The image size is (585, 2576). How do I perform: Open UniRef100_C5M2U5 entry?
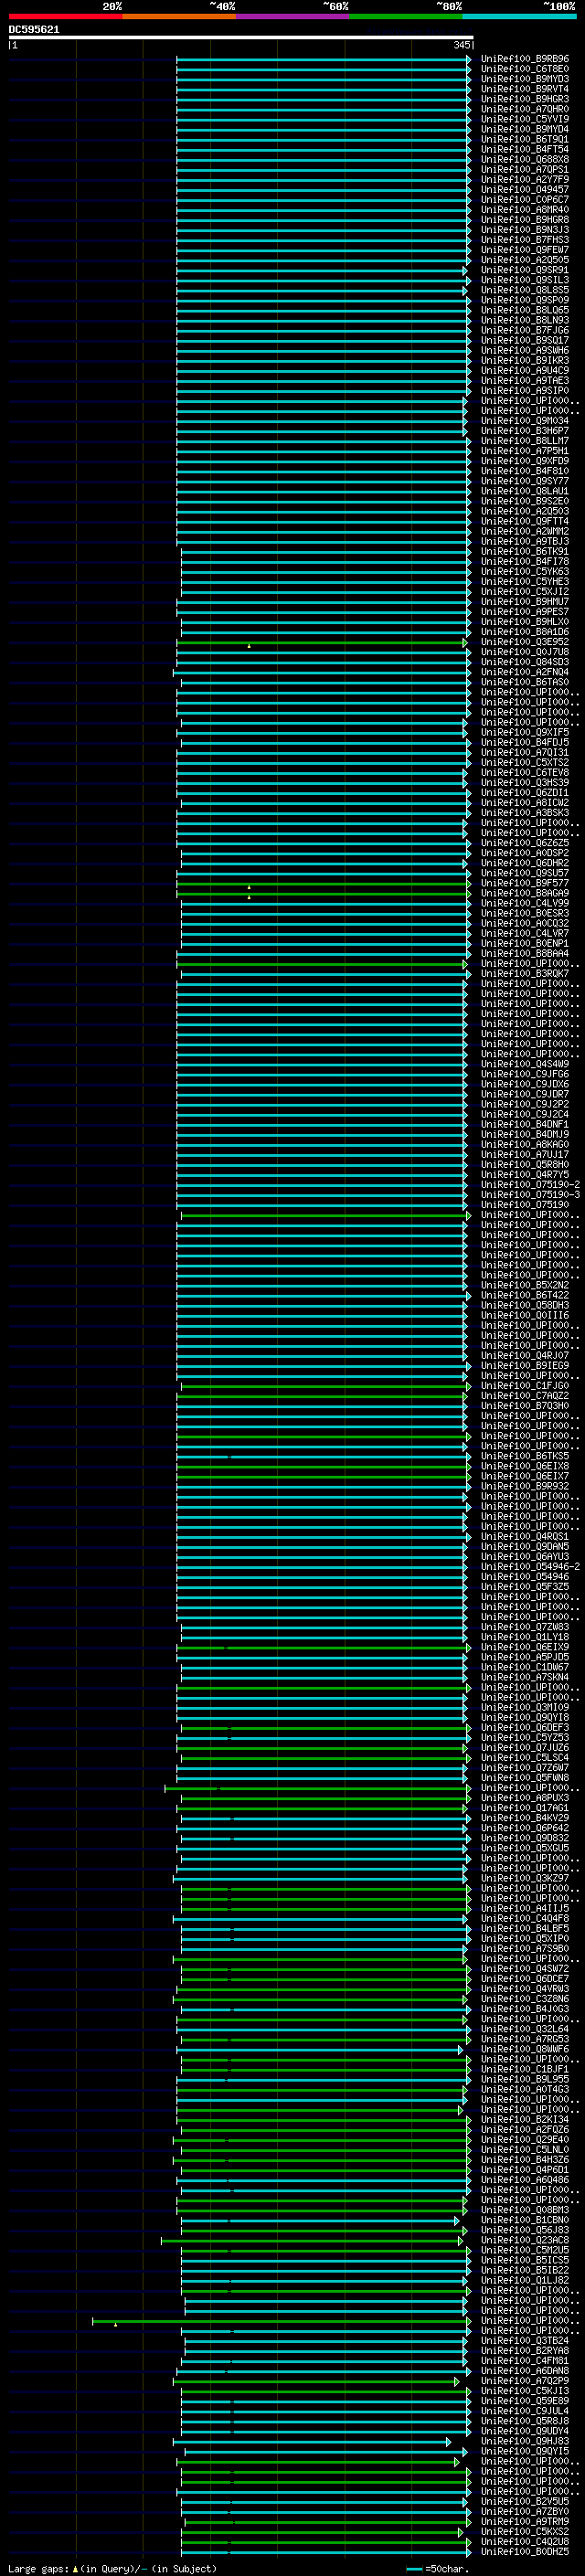pyautogui.click(x=525, y=2249)
